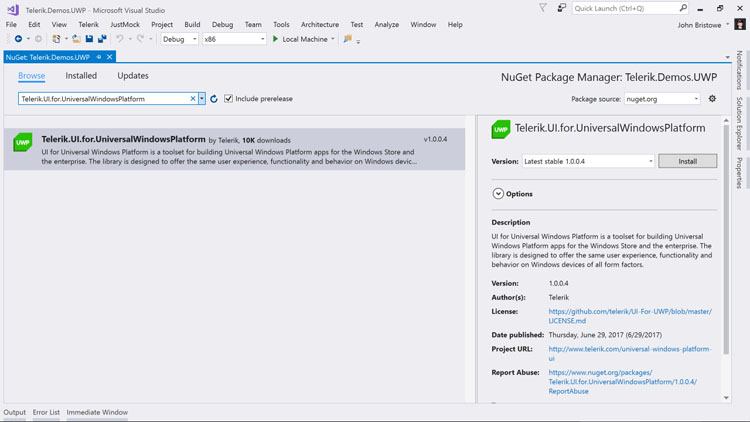The image size is (750, 422).
Task: Switch to the Browse tab
Action: click(32, 76)
